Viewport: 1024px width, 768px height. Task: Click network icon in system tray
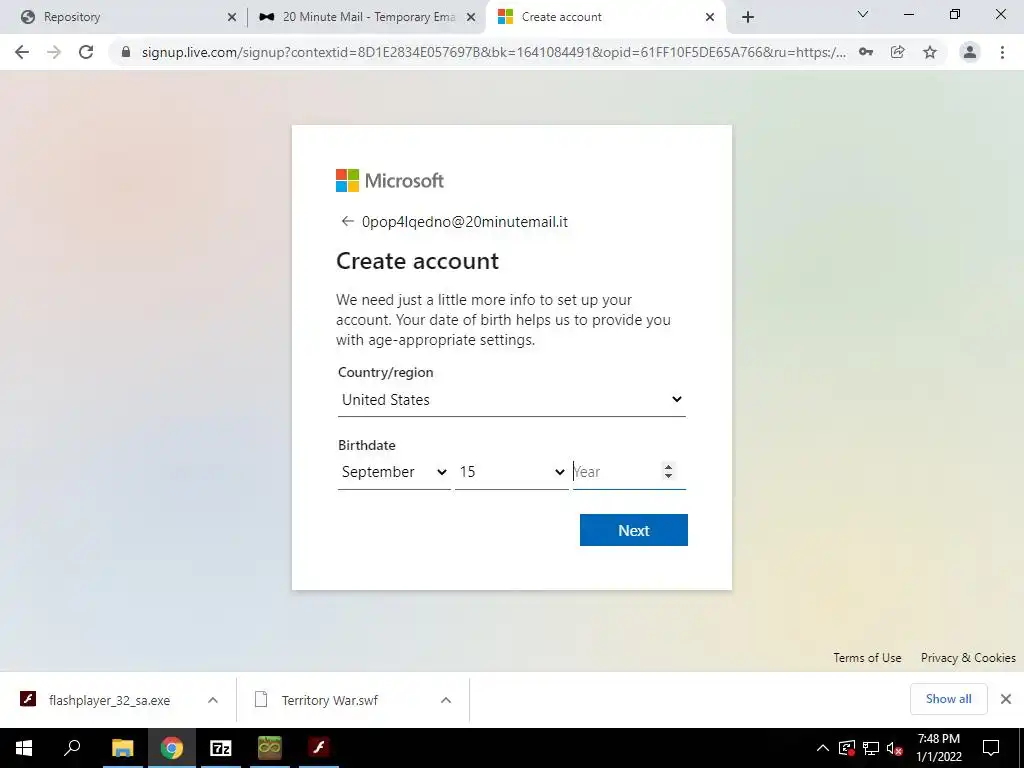click(871, 748)
